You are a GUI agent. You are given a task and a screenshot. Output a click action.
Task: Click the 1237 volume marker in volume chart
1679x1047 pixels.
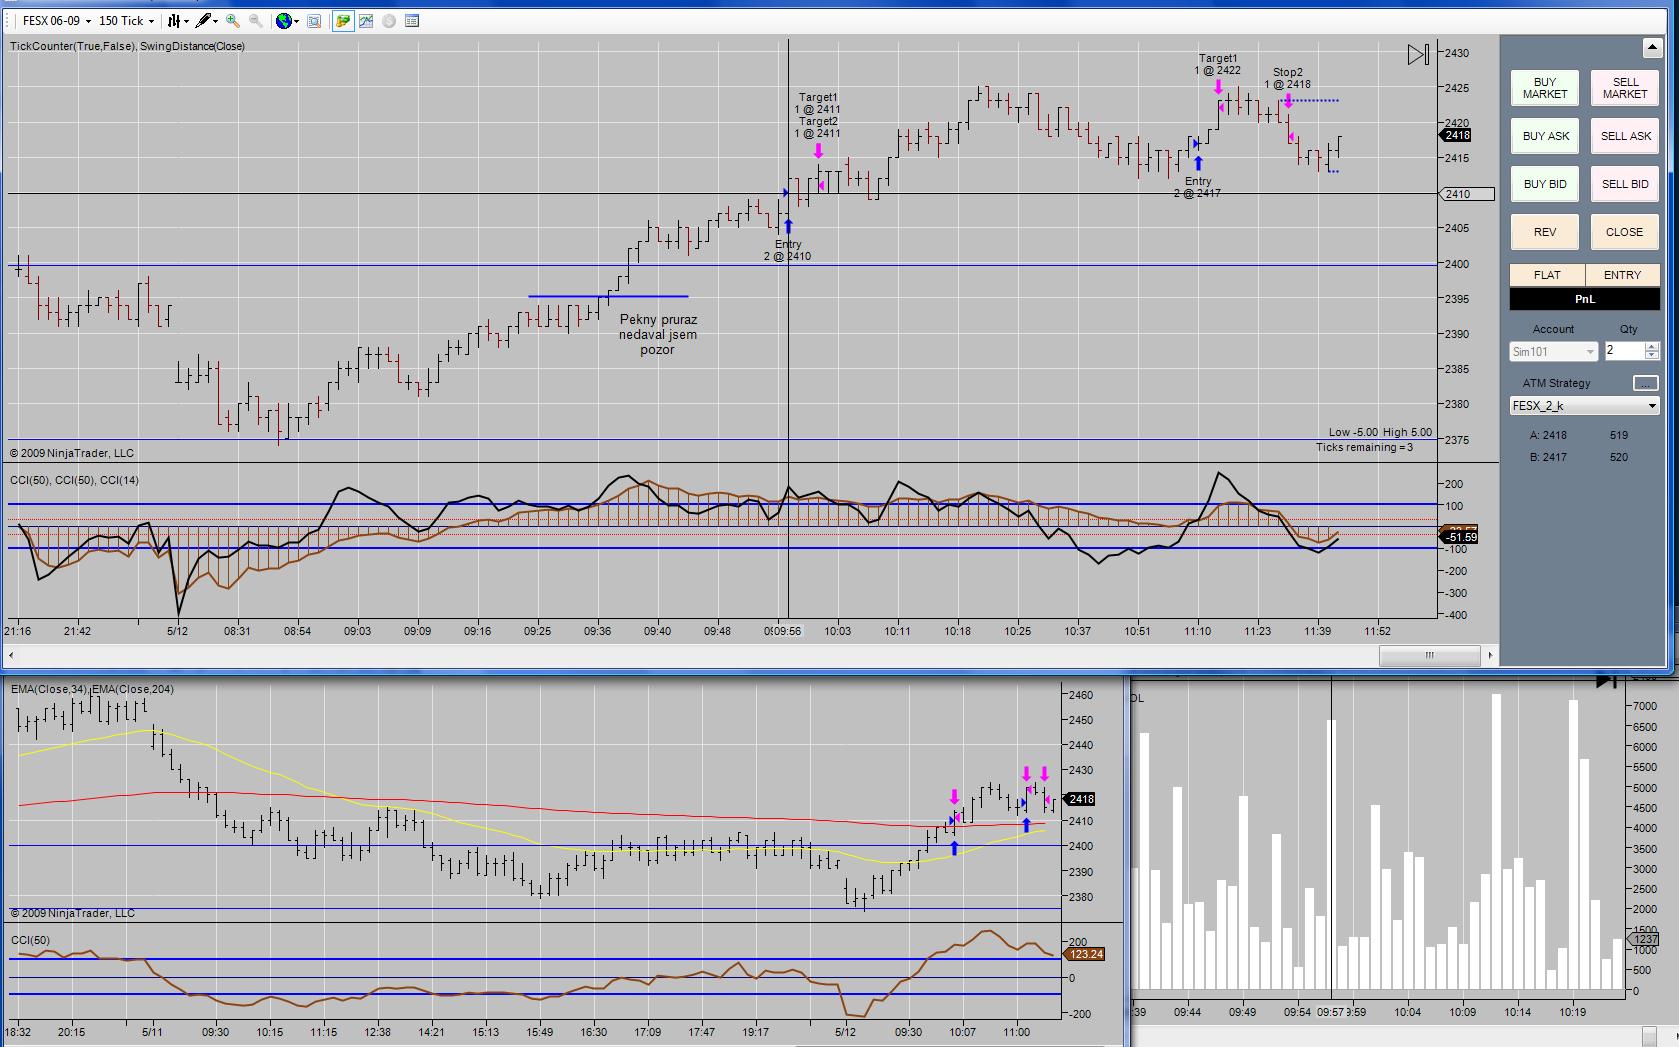[x=1644, y=939]
